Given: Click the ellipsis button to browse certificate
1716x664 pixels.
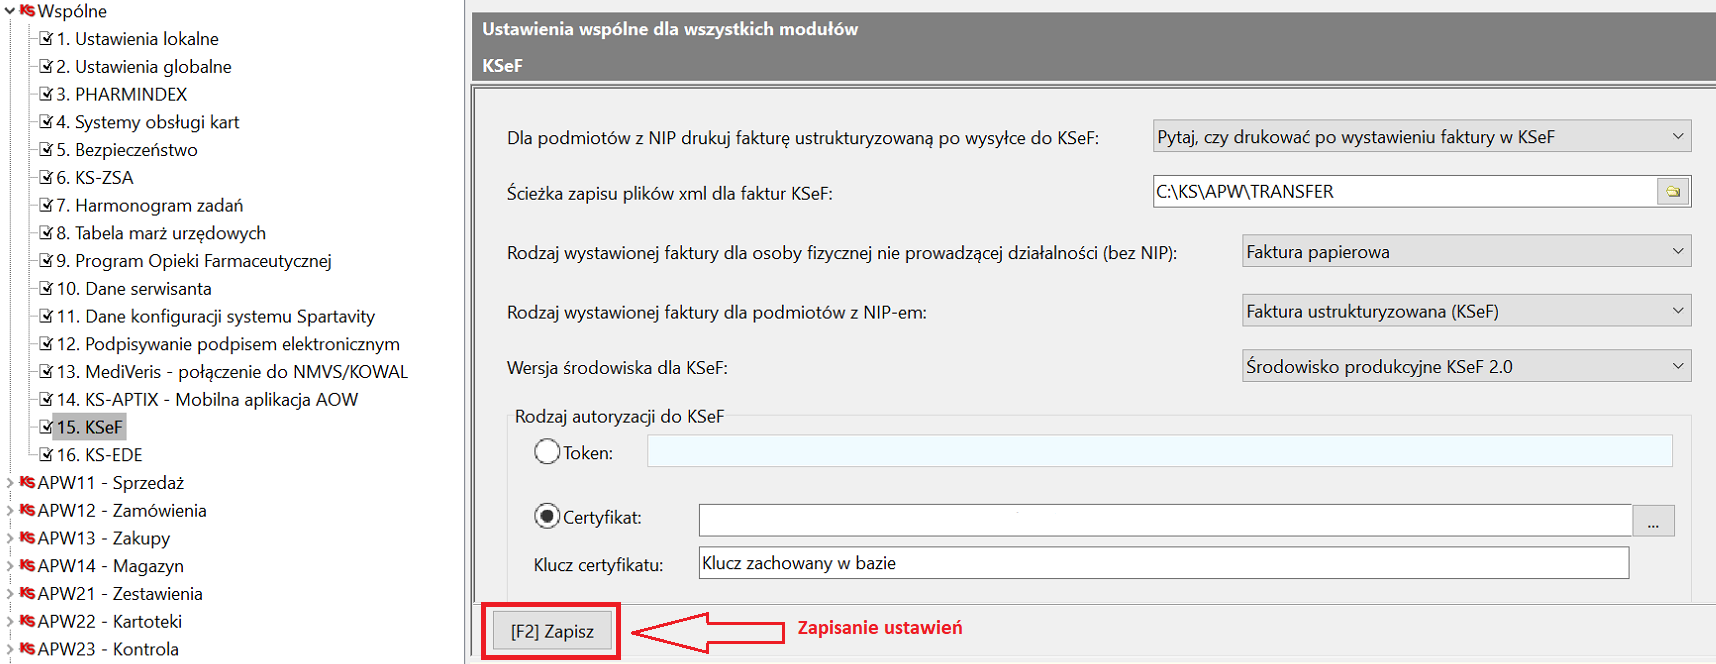Looking at the screenshot, I should 1653,521.
